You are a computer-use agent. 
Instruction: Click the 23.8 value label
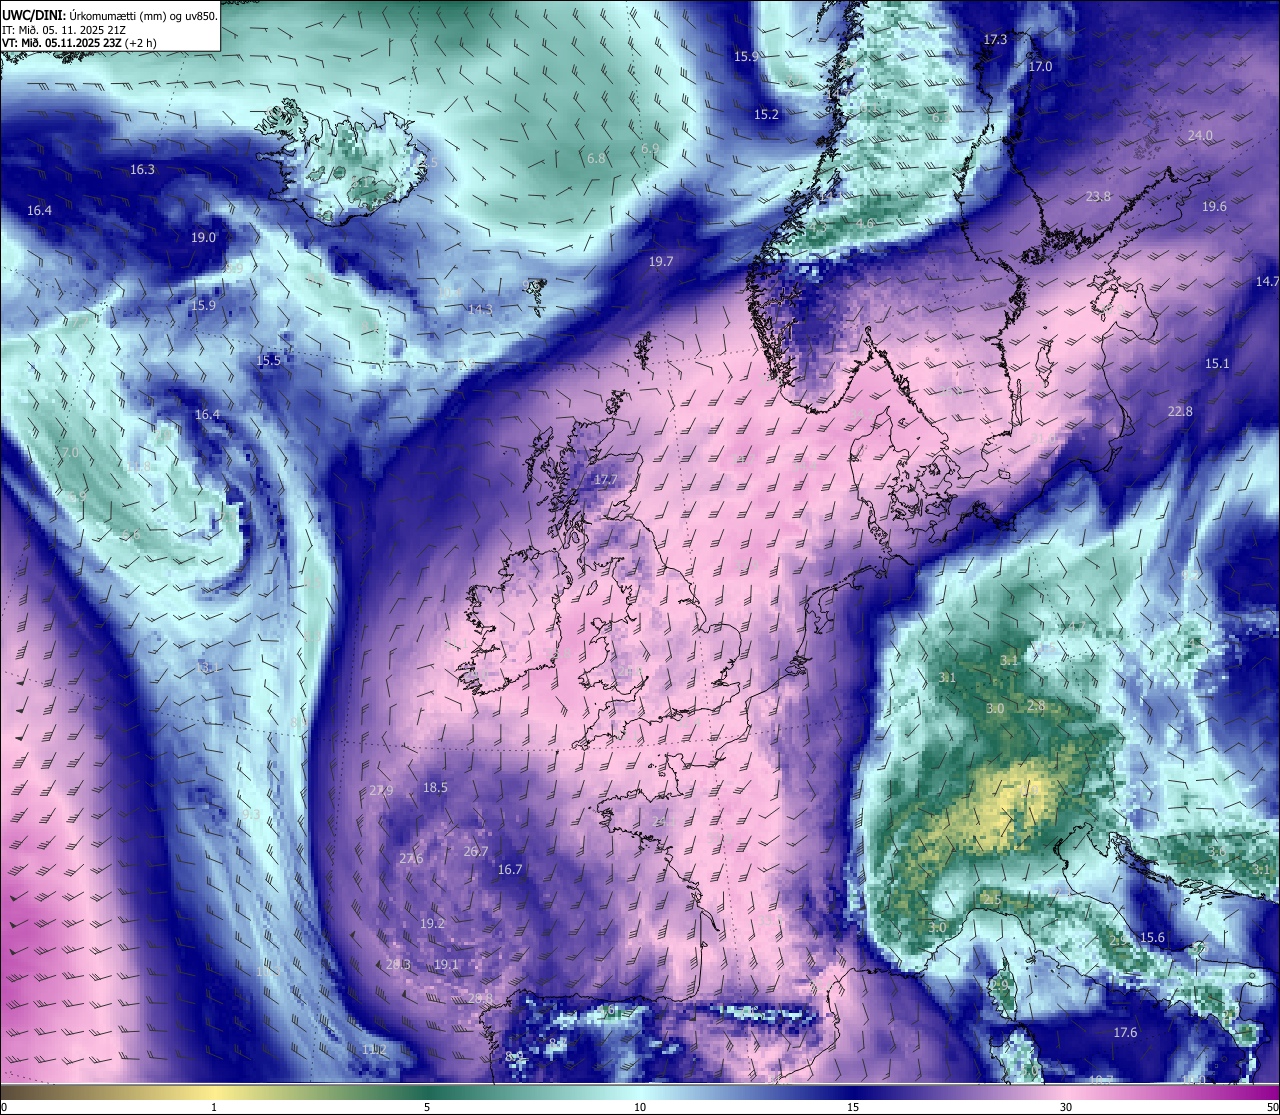[1098, 197]
